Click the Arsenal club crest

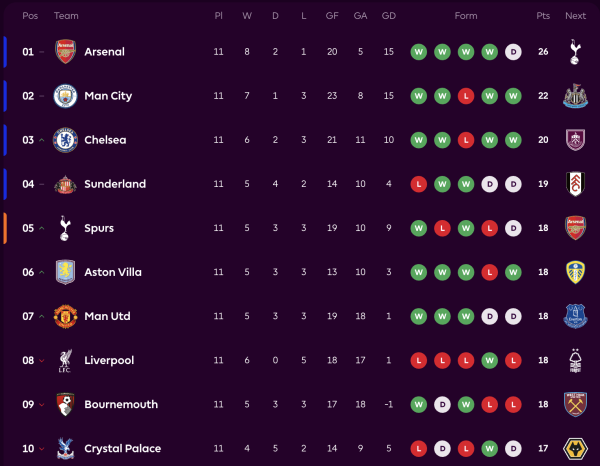(x=65, y=52)
